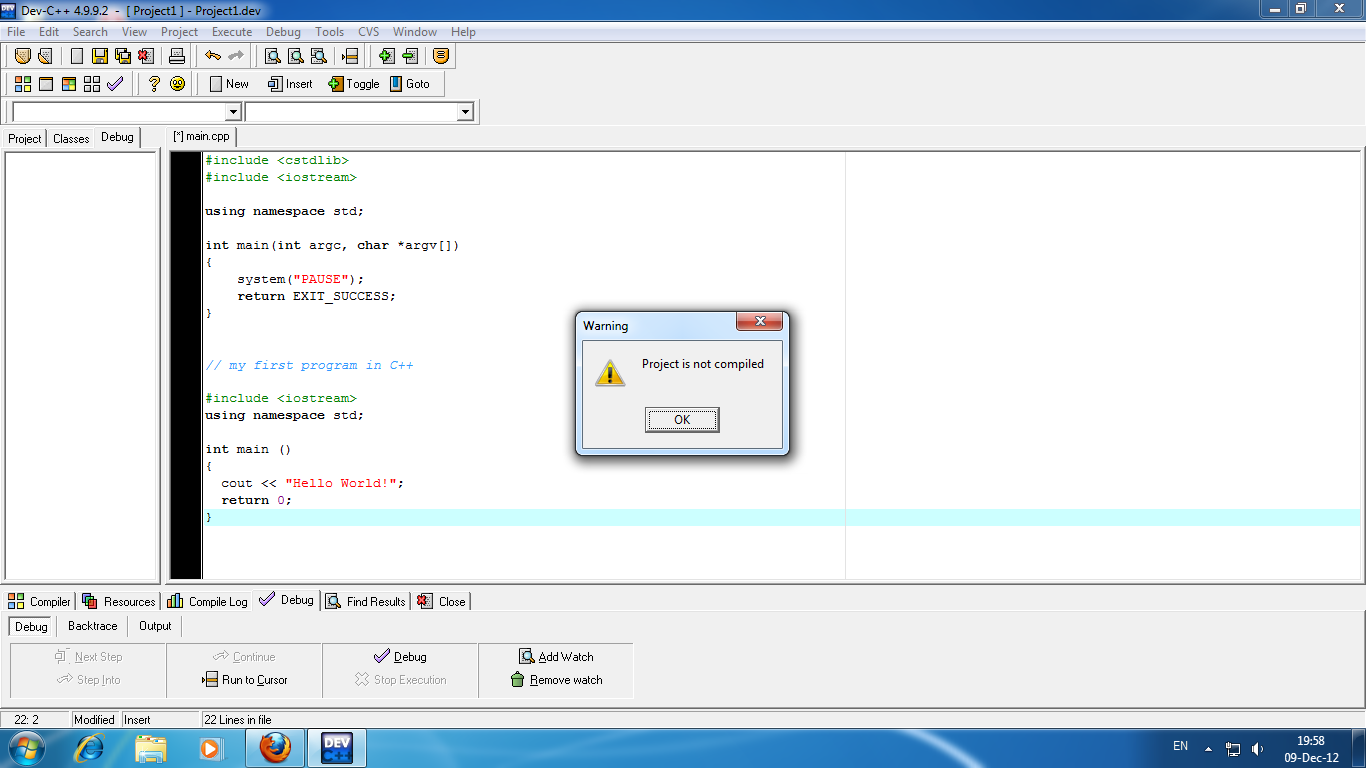The height and width of the screenshot is (768, 1366).
Task: Click the Remove watch button
Action: [x=556, y=680]
